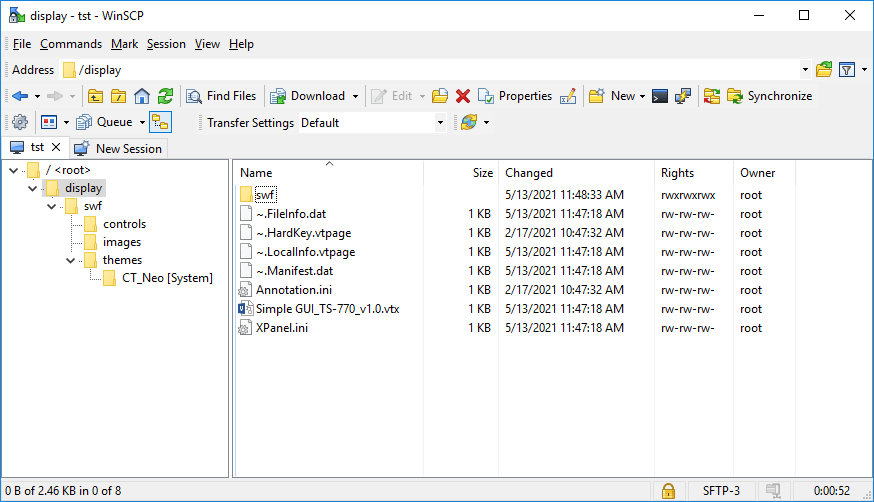The image size is (874, 502).
Task: Click the Synchronize button
Action: tap(770, 96)
